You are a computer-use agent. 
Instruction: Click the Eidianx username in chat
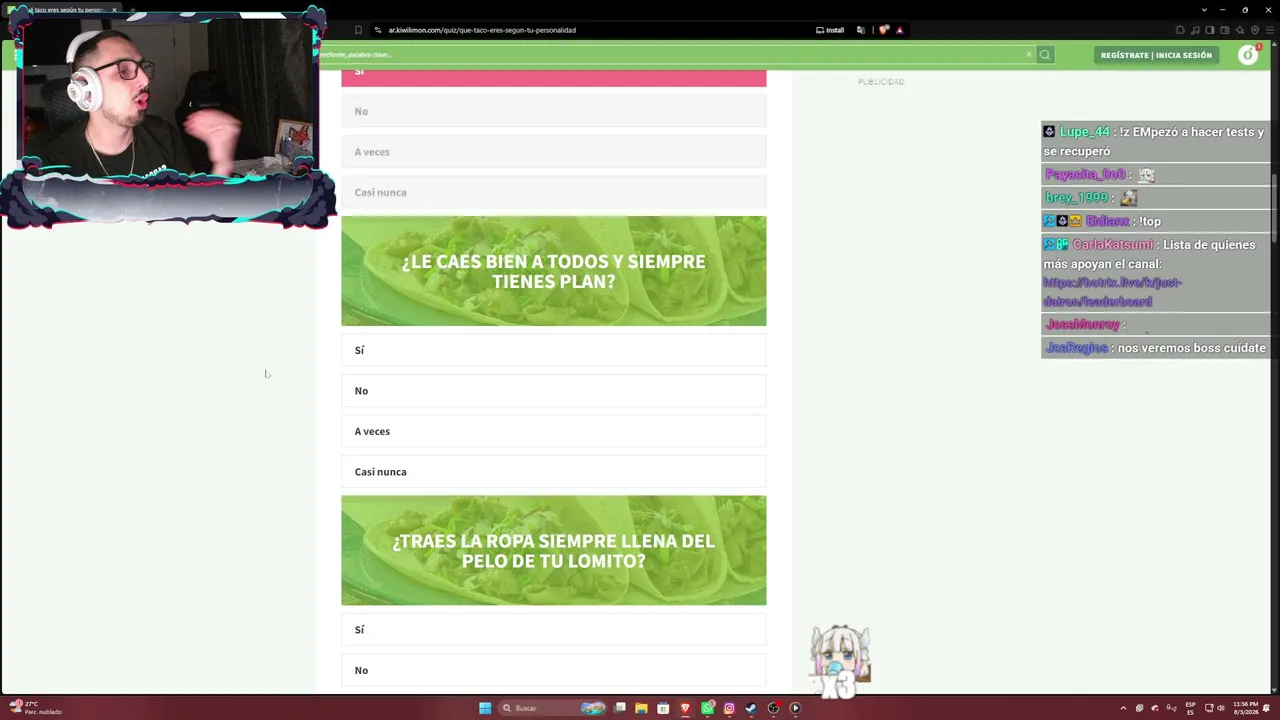tap(1107, 221)
